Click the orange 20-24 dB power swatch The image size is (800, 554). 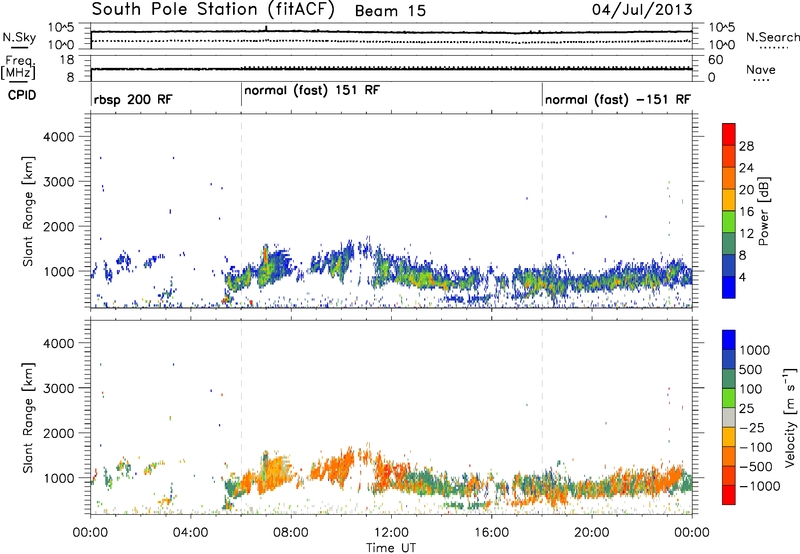pos(729,178)
